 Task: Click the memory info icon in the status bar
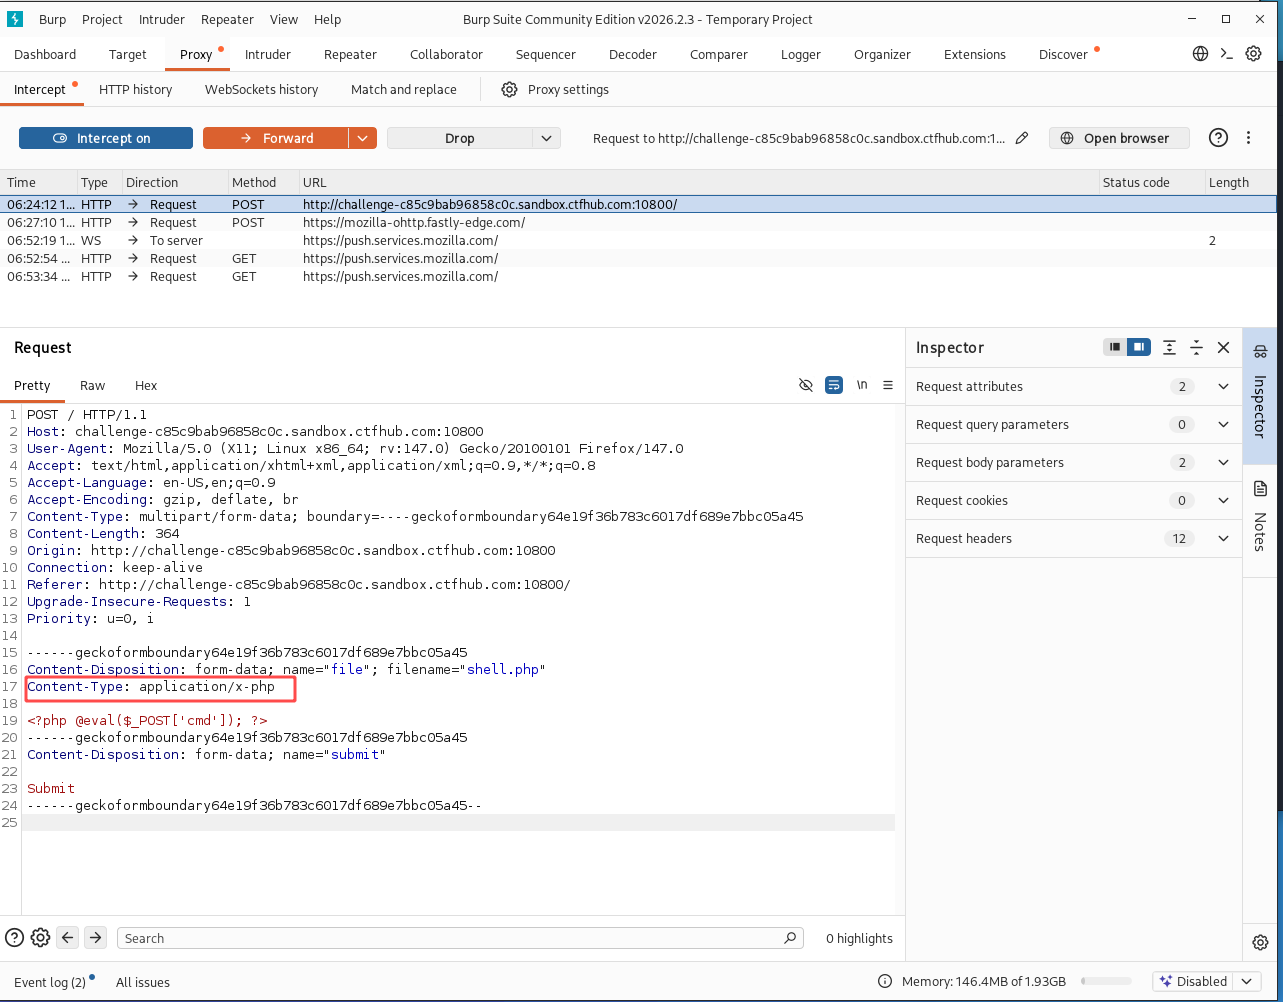coord(885,981)
